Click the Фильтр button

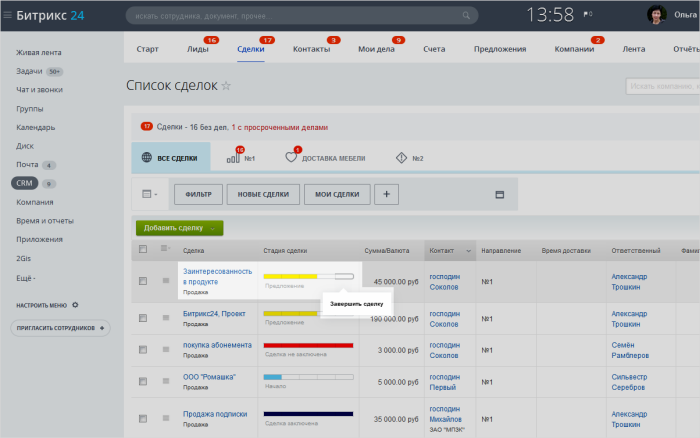pos(199,194)
